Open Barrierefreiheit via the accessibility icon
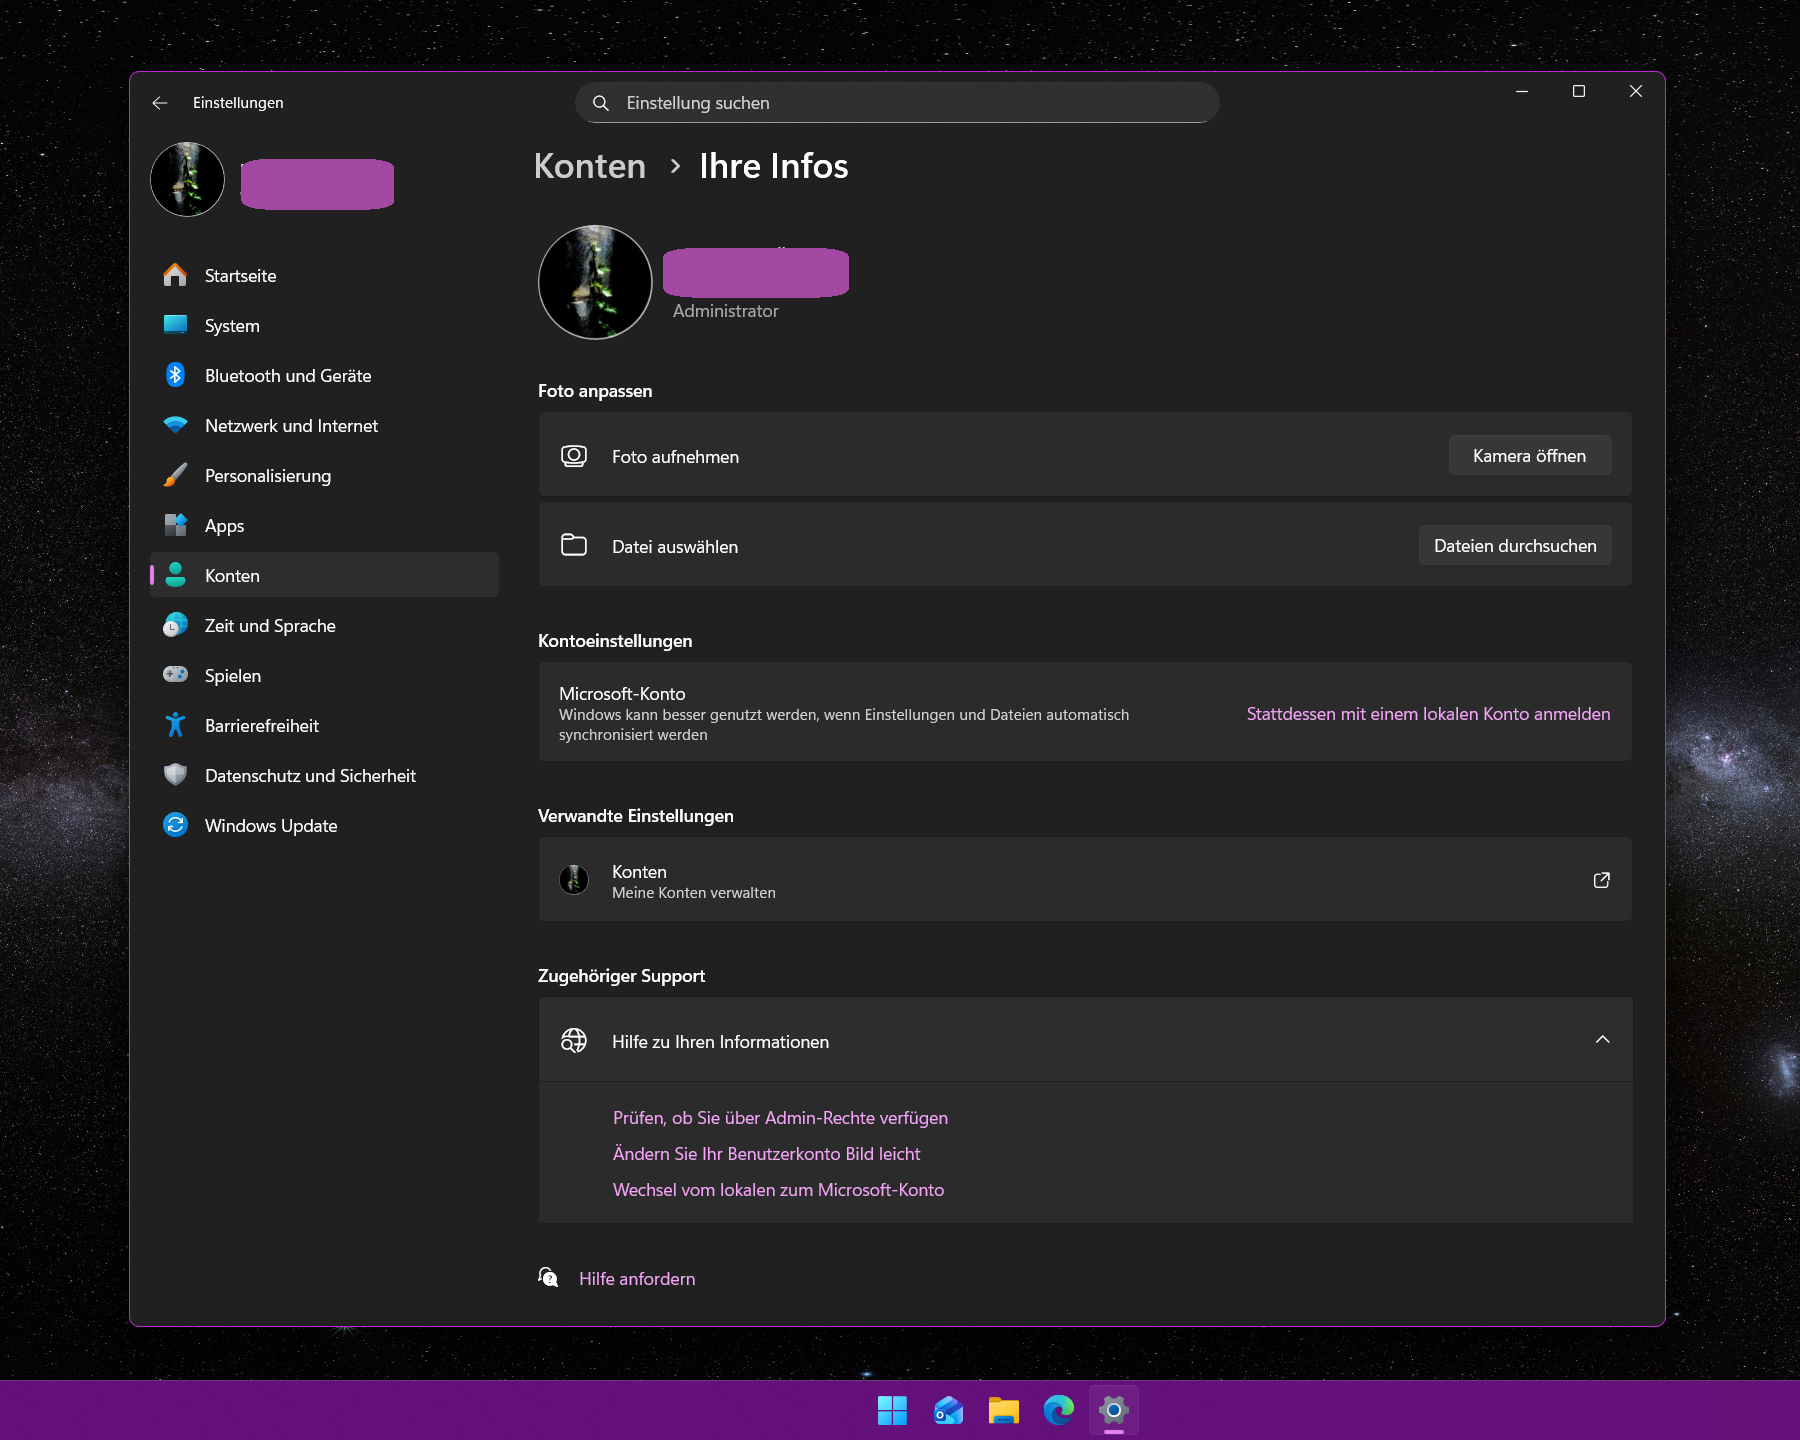Viewport: 1800px width, 1440px height. click(x=176, y=725)
